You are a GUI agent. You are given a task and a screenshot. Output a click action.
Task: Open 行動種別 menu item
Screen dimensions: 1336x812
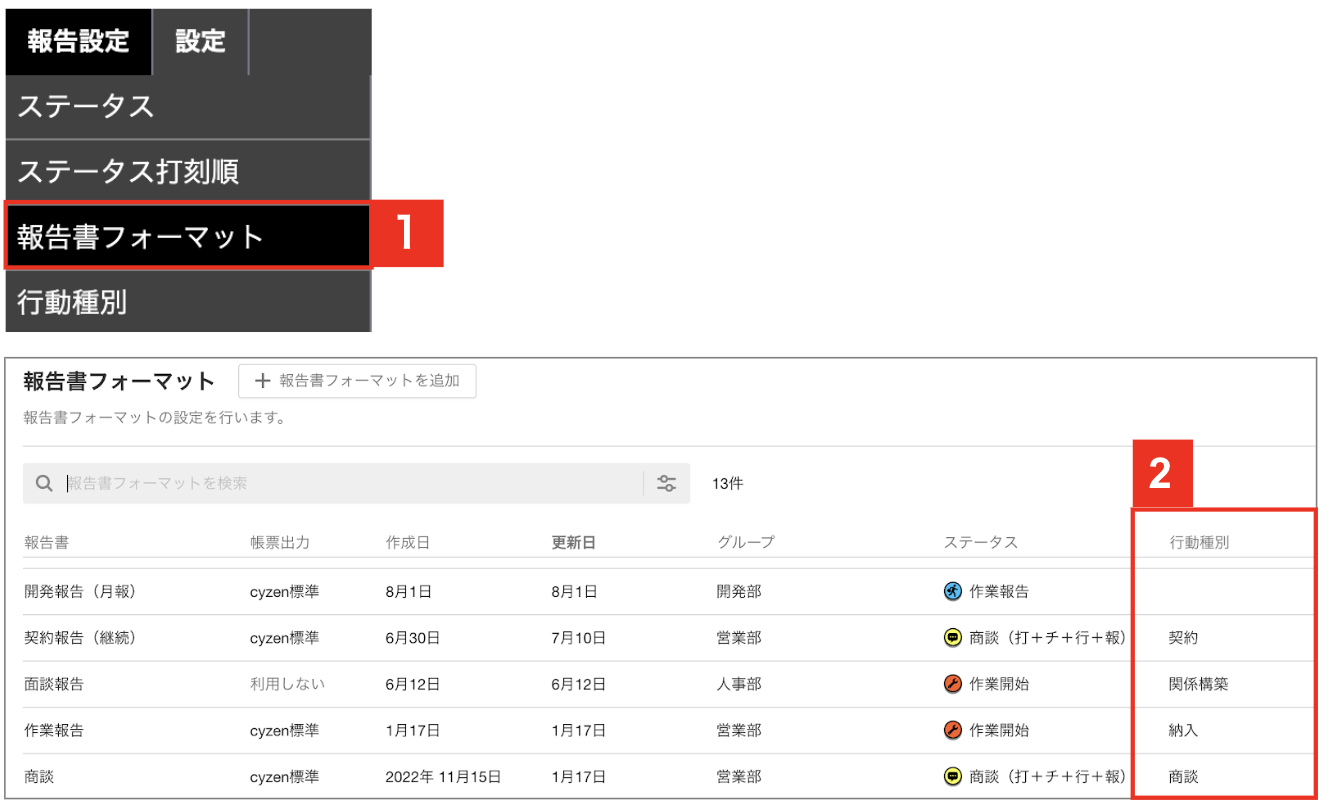[188, 300]
